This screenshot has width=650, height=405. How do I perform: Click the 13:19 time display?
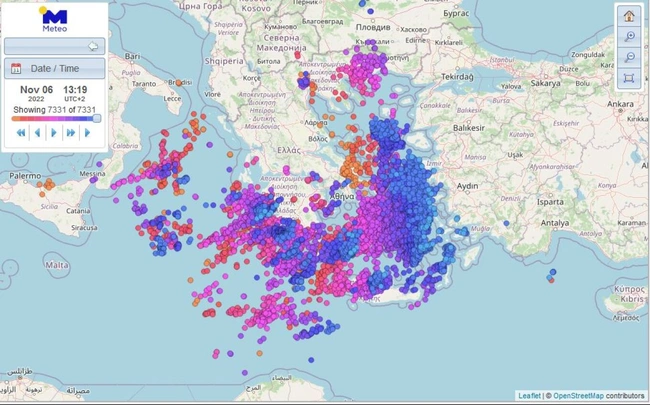[x=77, y=90]
